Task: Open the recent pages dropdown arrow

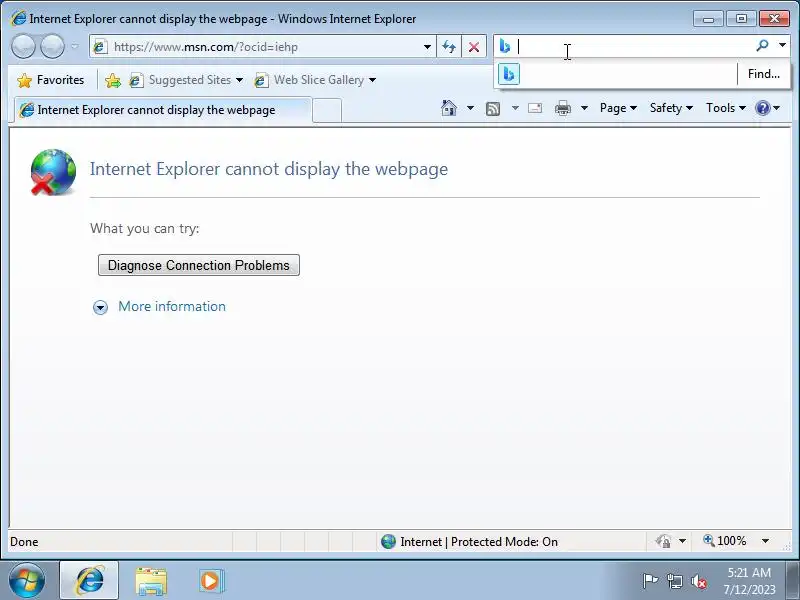Action: pyautogui.click(x=74, y=46)
